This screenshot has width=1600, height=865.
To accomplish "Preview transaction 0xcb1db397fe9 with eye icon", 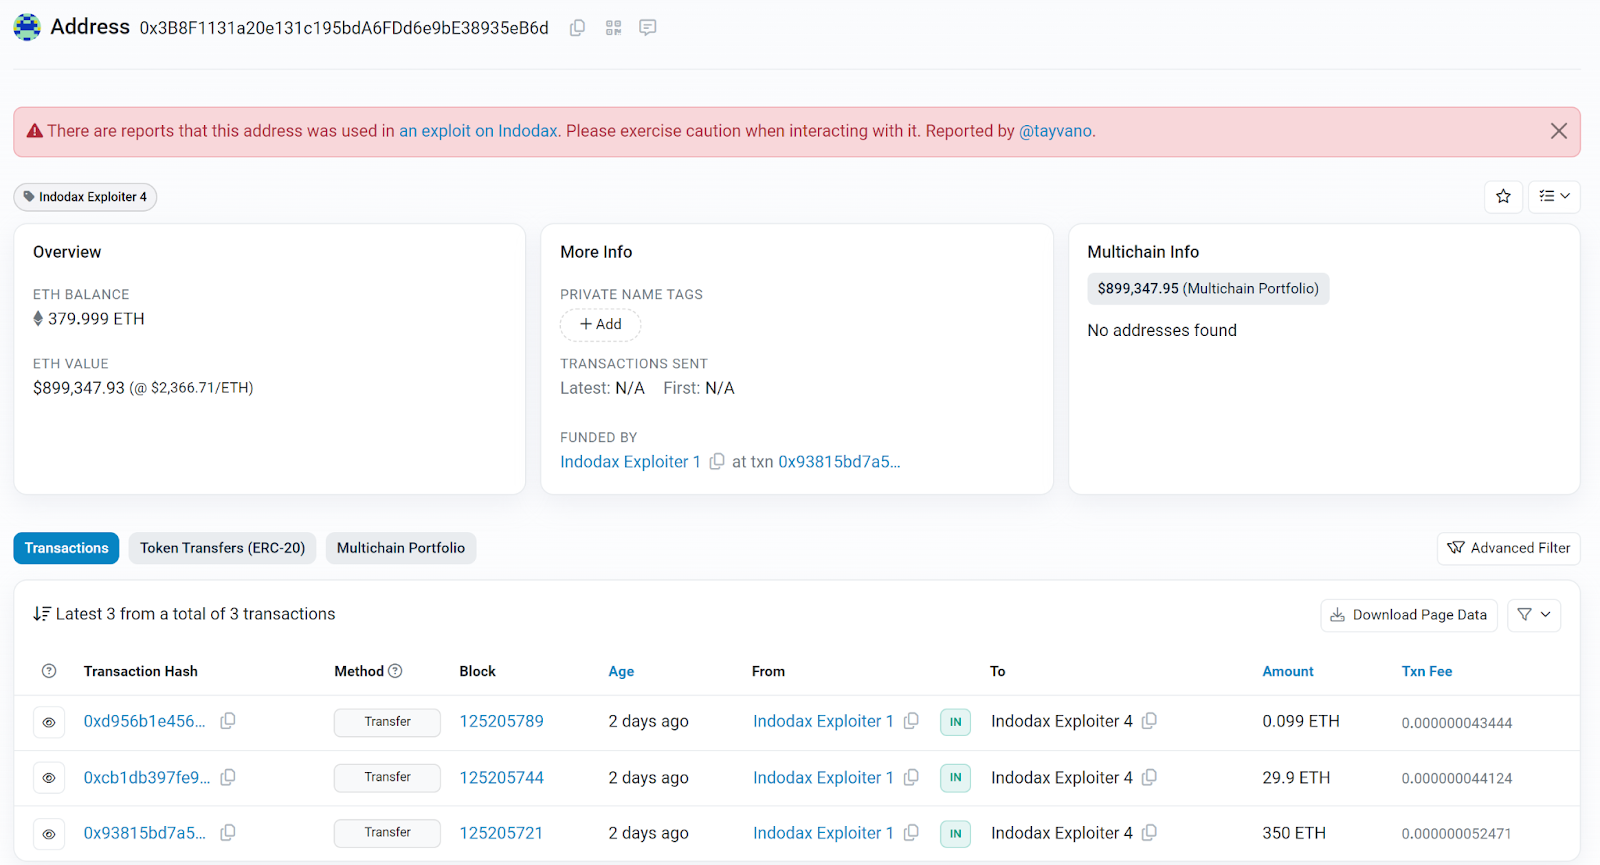I will click(49, 778).
